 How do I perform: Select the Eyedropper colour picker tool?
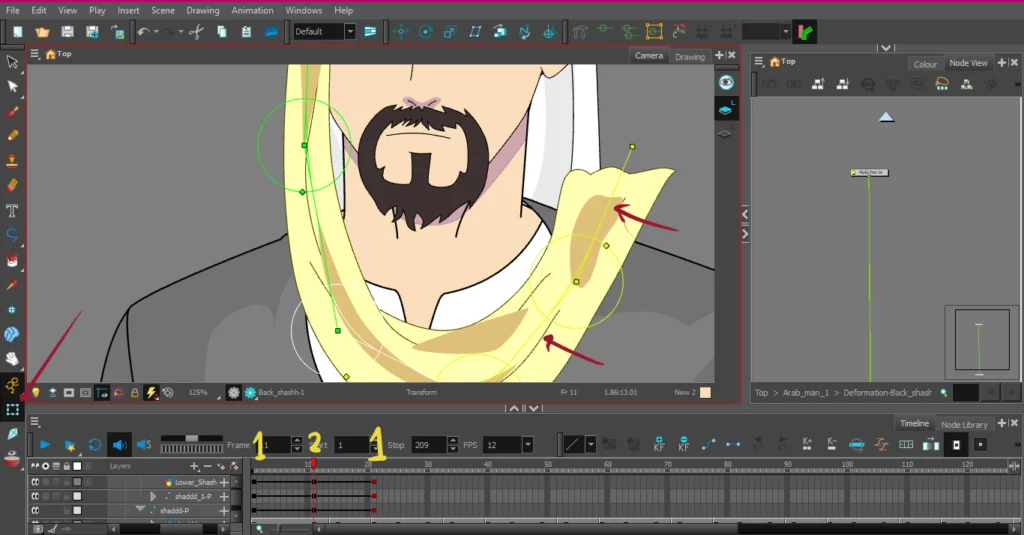(x=12, y=285)
